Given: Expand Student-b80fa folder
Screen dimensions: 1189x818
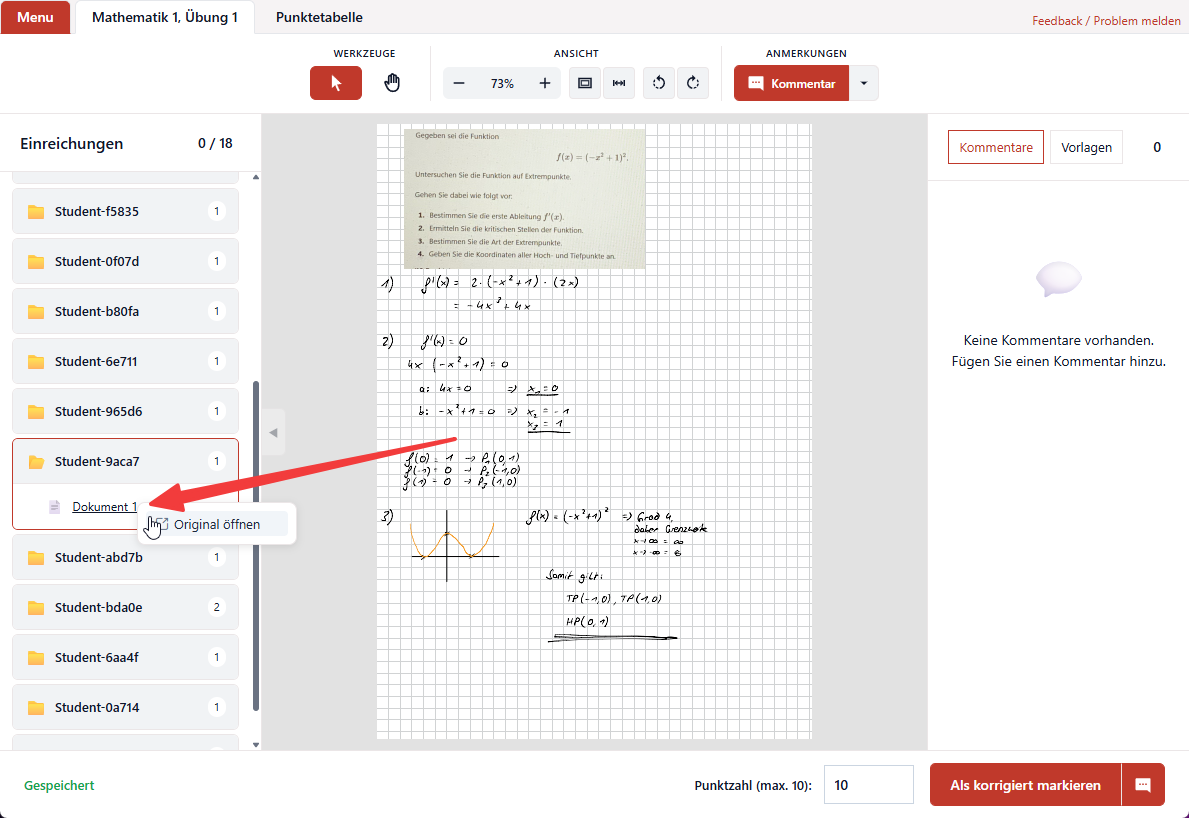Looking at the screenshot, I should 125,312.
